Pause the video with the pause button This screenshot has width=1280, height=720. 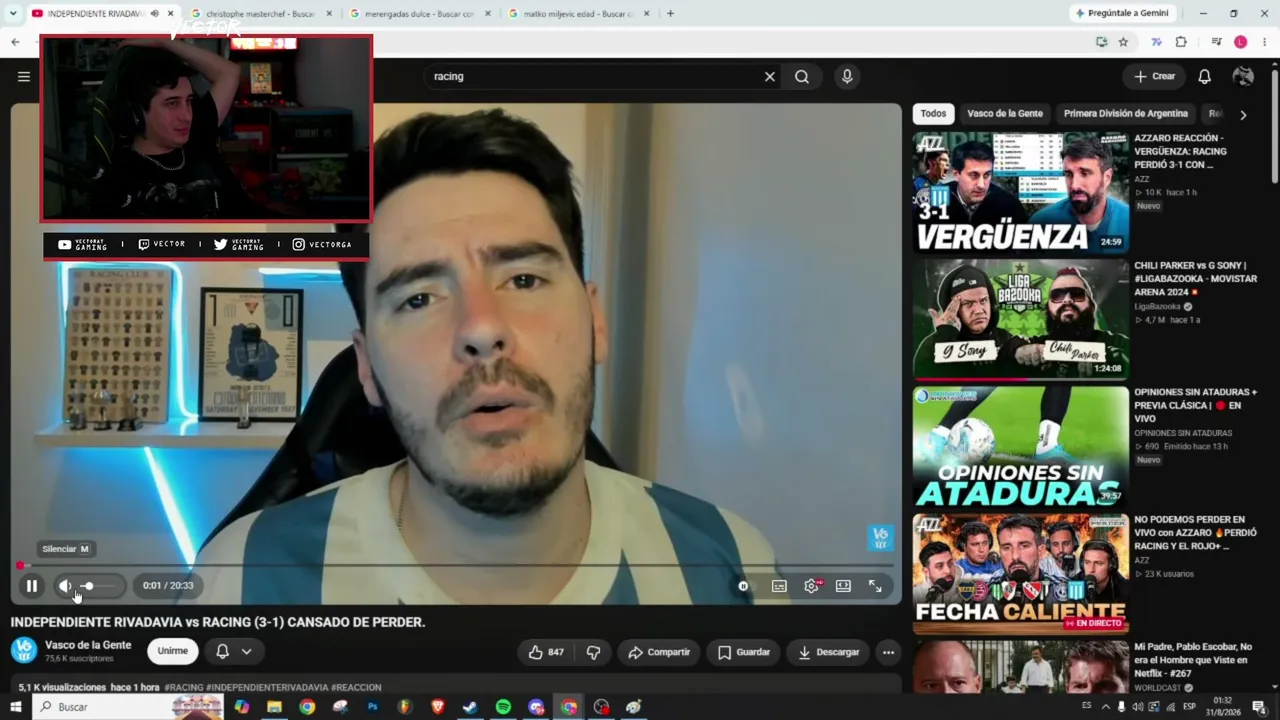pos(31,586)
